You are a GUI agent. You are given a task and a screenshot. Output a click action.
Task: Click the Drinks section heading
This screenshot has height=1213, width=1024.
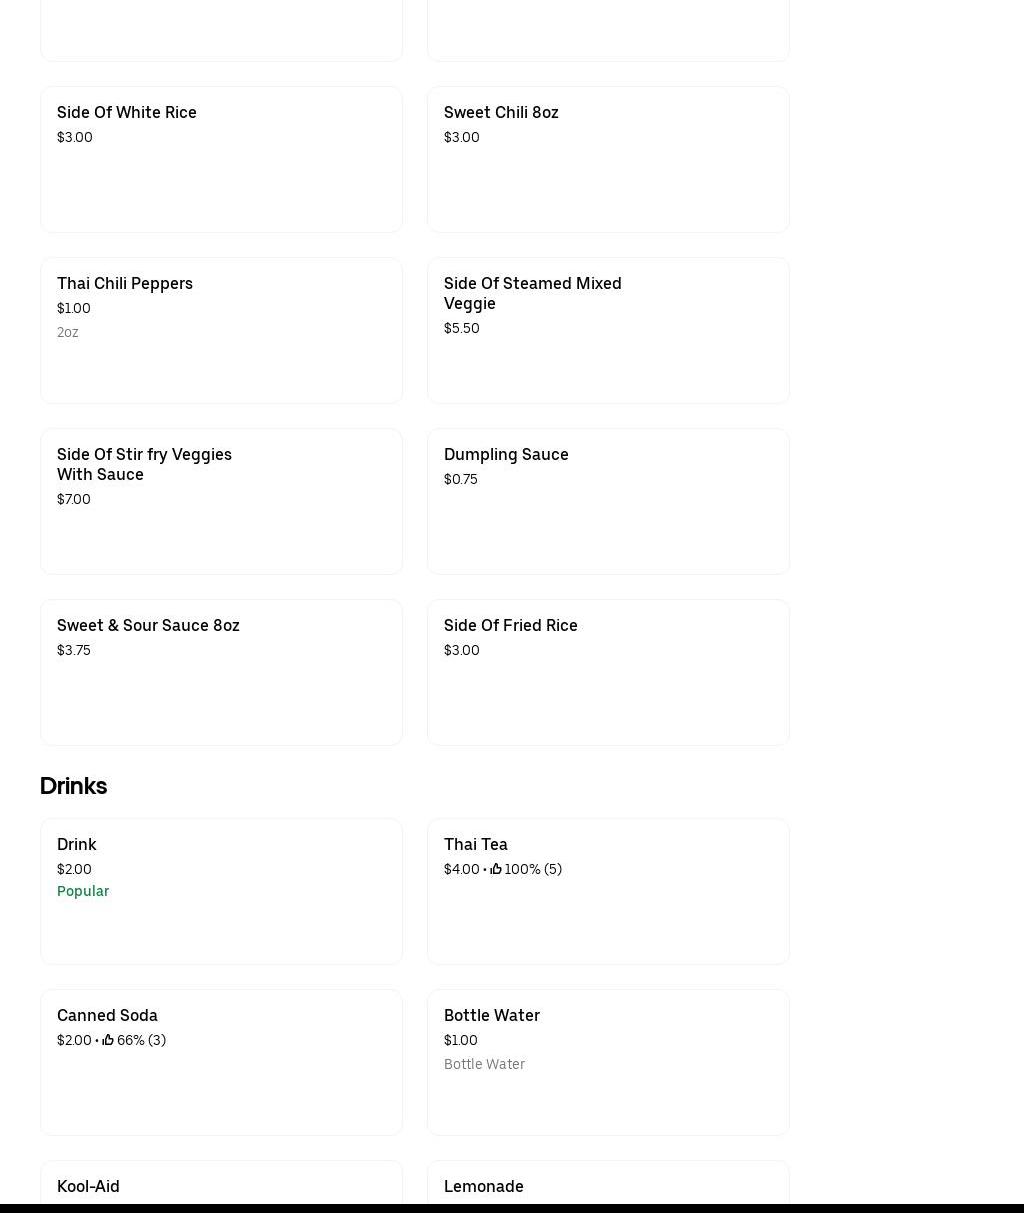pyautogui.click(x=73, y=786)
